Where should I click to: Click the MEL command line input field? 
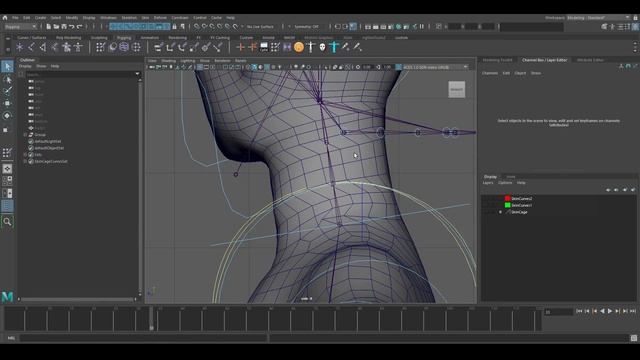click(x=144, y=338)
